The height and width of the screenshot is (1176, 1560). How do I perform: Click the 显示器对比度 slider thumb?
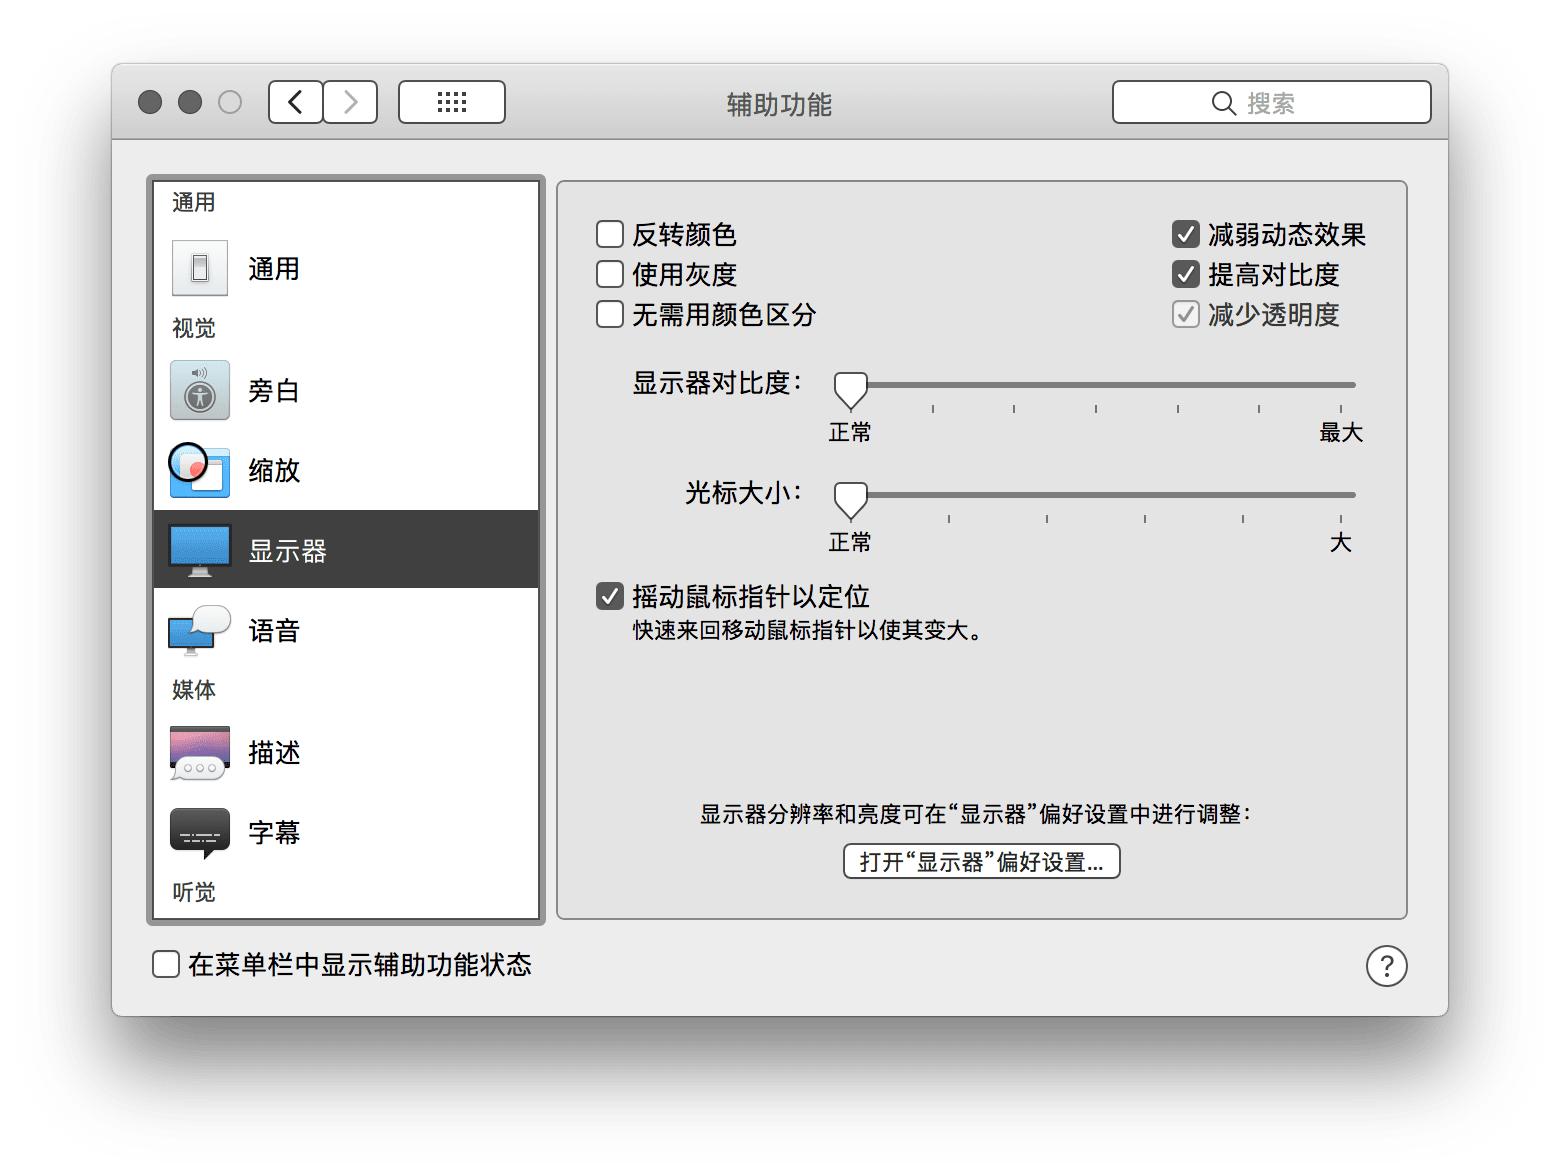click(851, 391)
